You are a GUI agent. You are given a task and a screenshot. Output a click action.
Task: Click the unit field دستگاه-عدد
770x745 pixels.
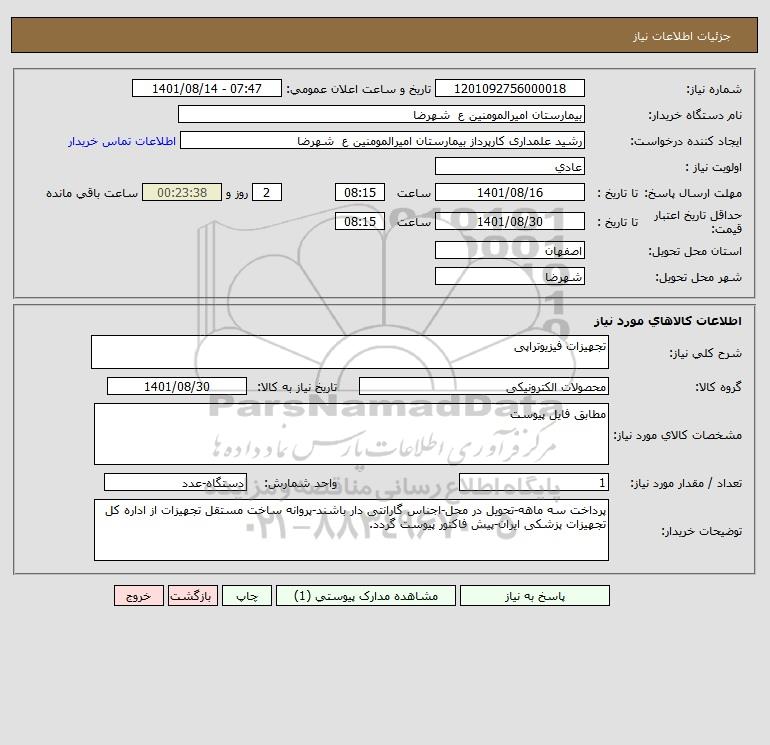click(175, 483)
